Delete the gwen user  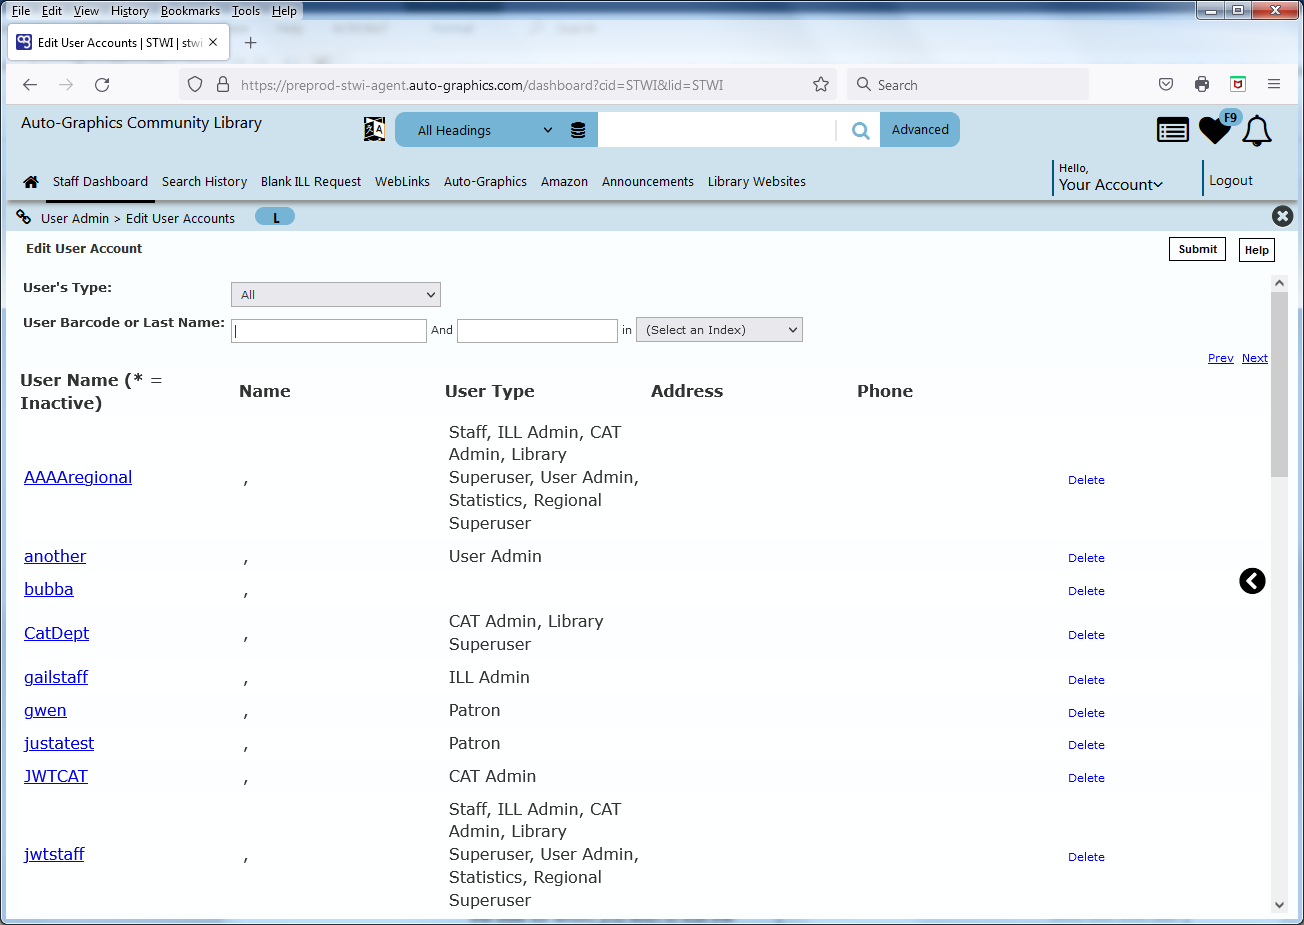(x=1086, y=713)
